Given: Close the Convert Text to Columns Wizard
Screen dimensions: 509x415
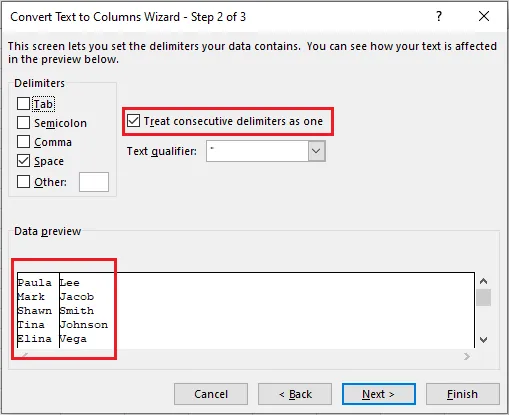Looking at the screenshot, I should pos(484,16).
